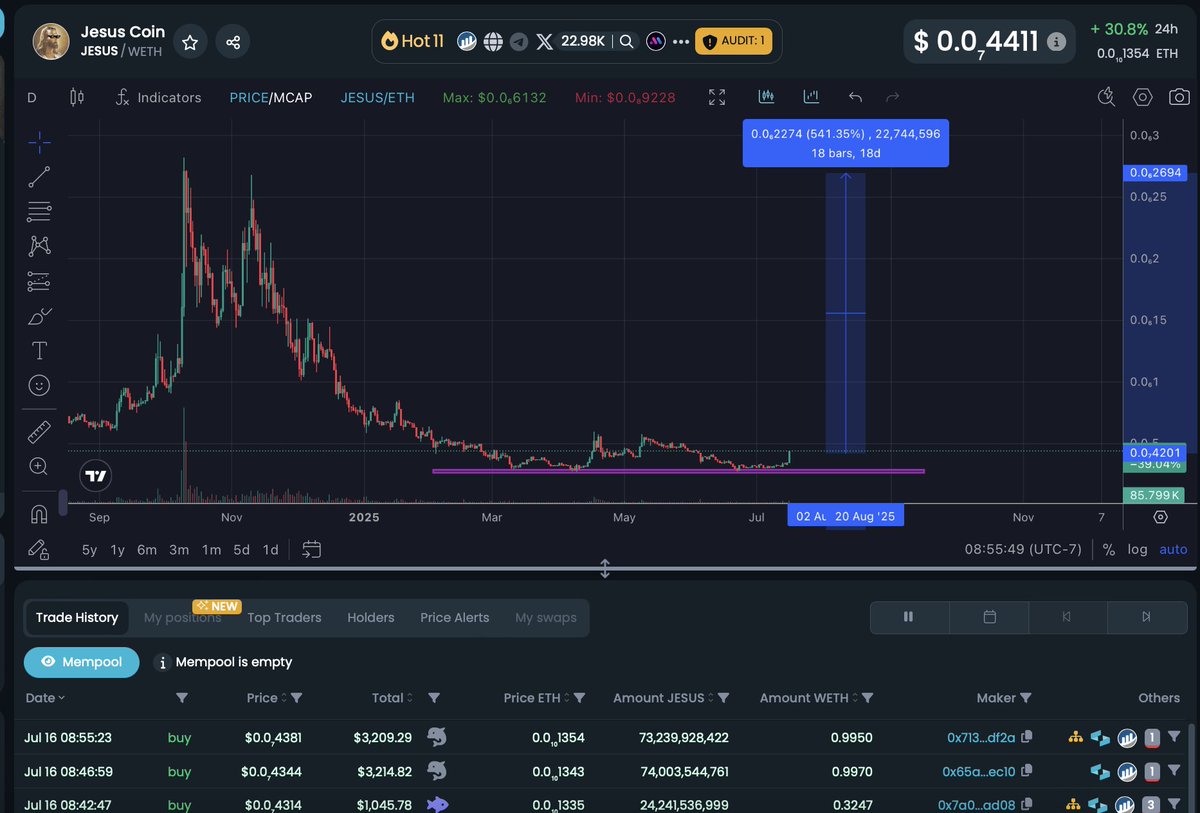Viewport: 1200px width, 813px height.
Task: Toggle the magnet snap mode
Action: [x=39, y=514]
